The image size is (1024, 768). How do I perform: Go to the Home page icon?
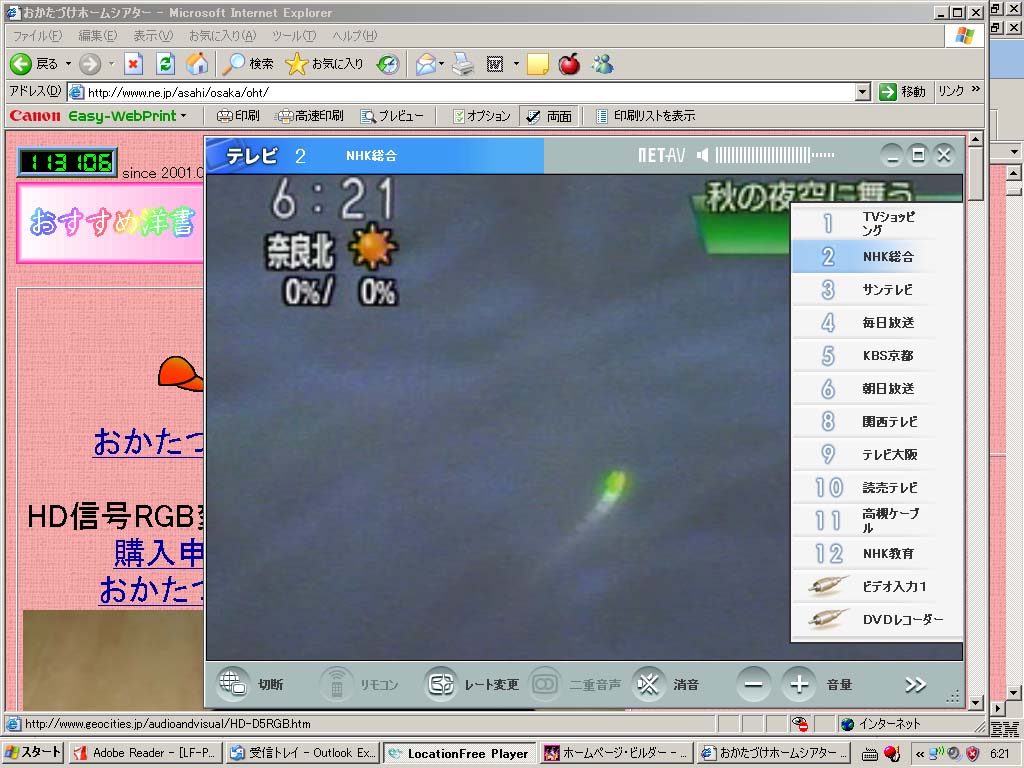tap(197, 64)
